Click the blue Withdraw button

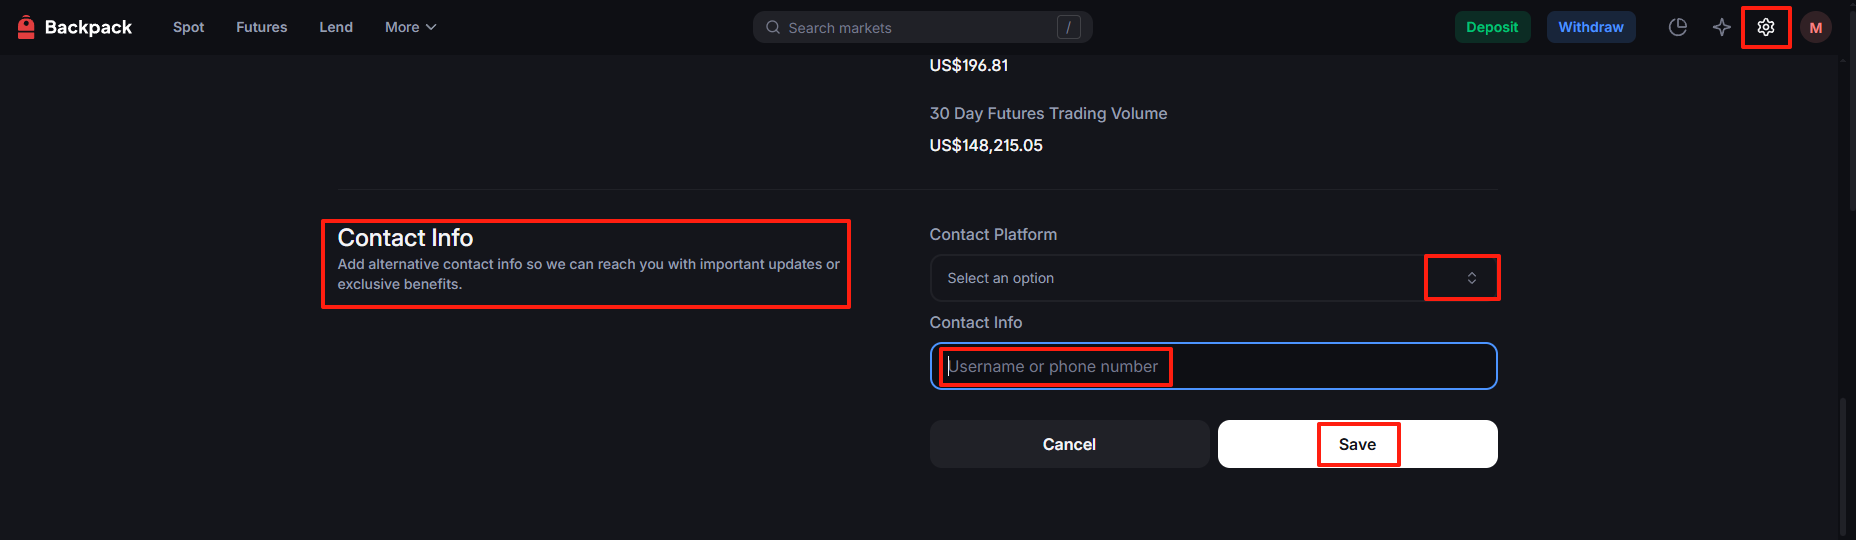click(1590, 27)
